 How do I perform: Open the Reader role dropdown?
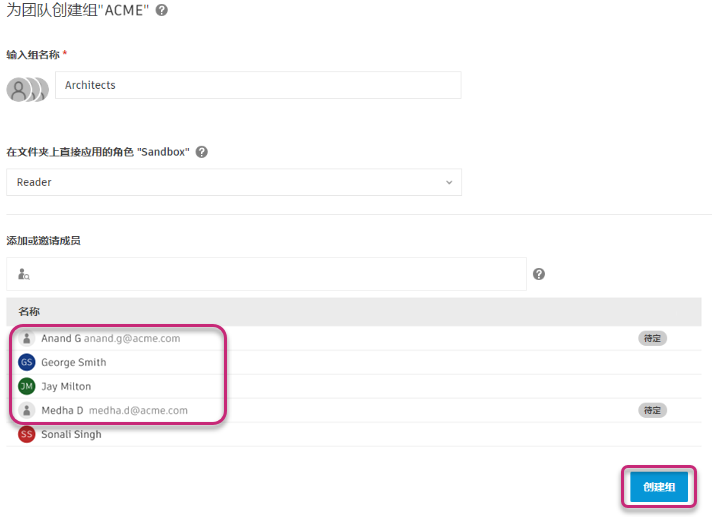tap(234, 182)
